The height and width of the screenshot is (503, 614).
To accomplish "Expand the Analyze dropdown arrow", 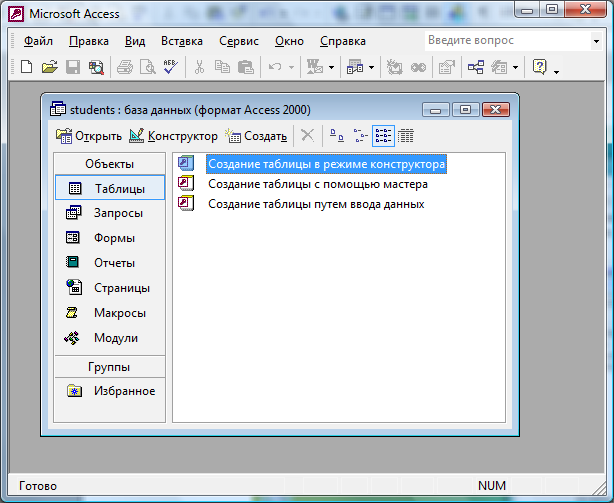I will [x=371, y=67].
